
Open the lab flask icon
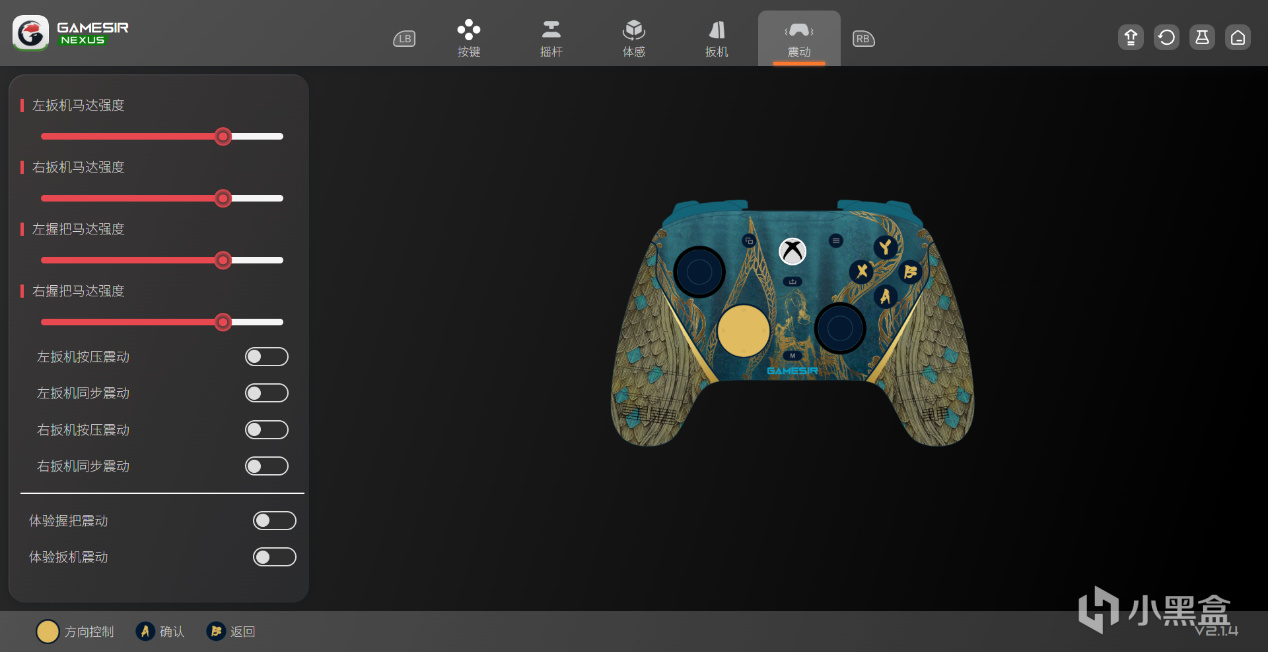point(1202,38)
